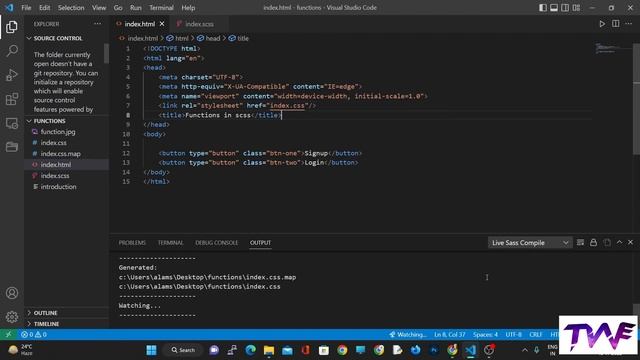Screen dimensions: 640x360
Task: Select function.jpg in file tree
Action: click(57, 132)
